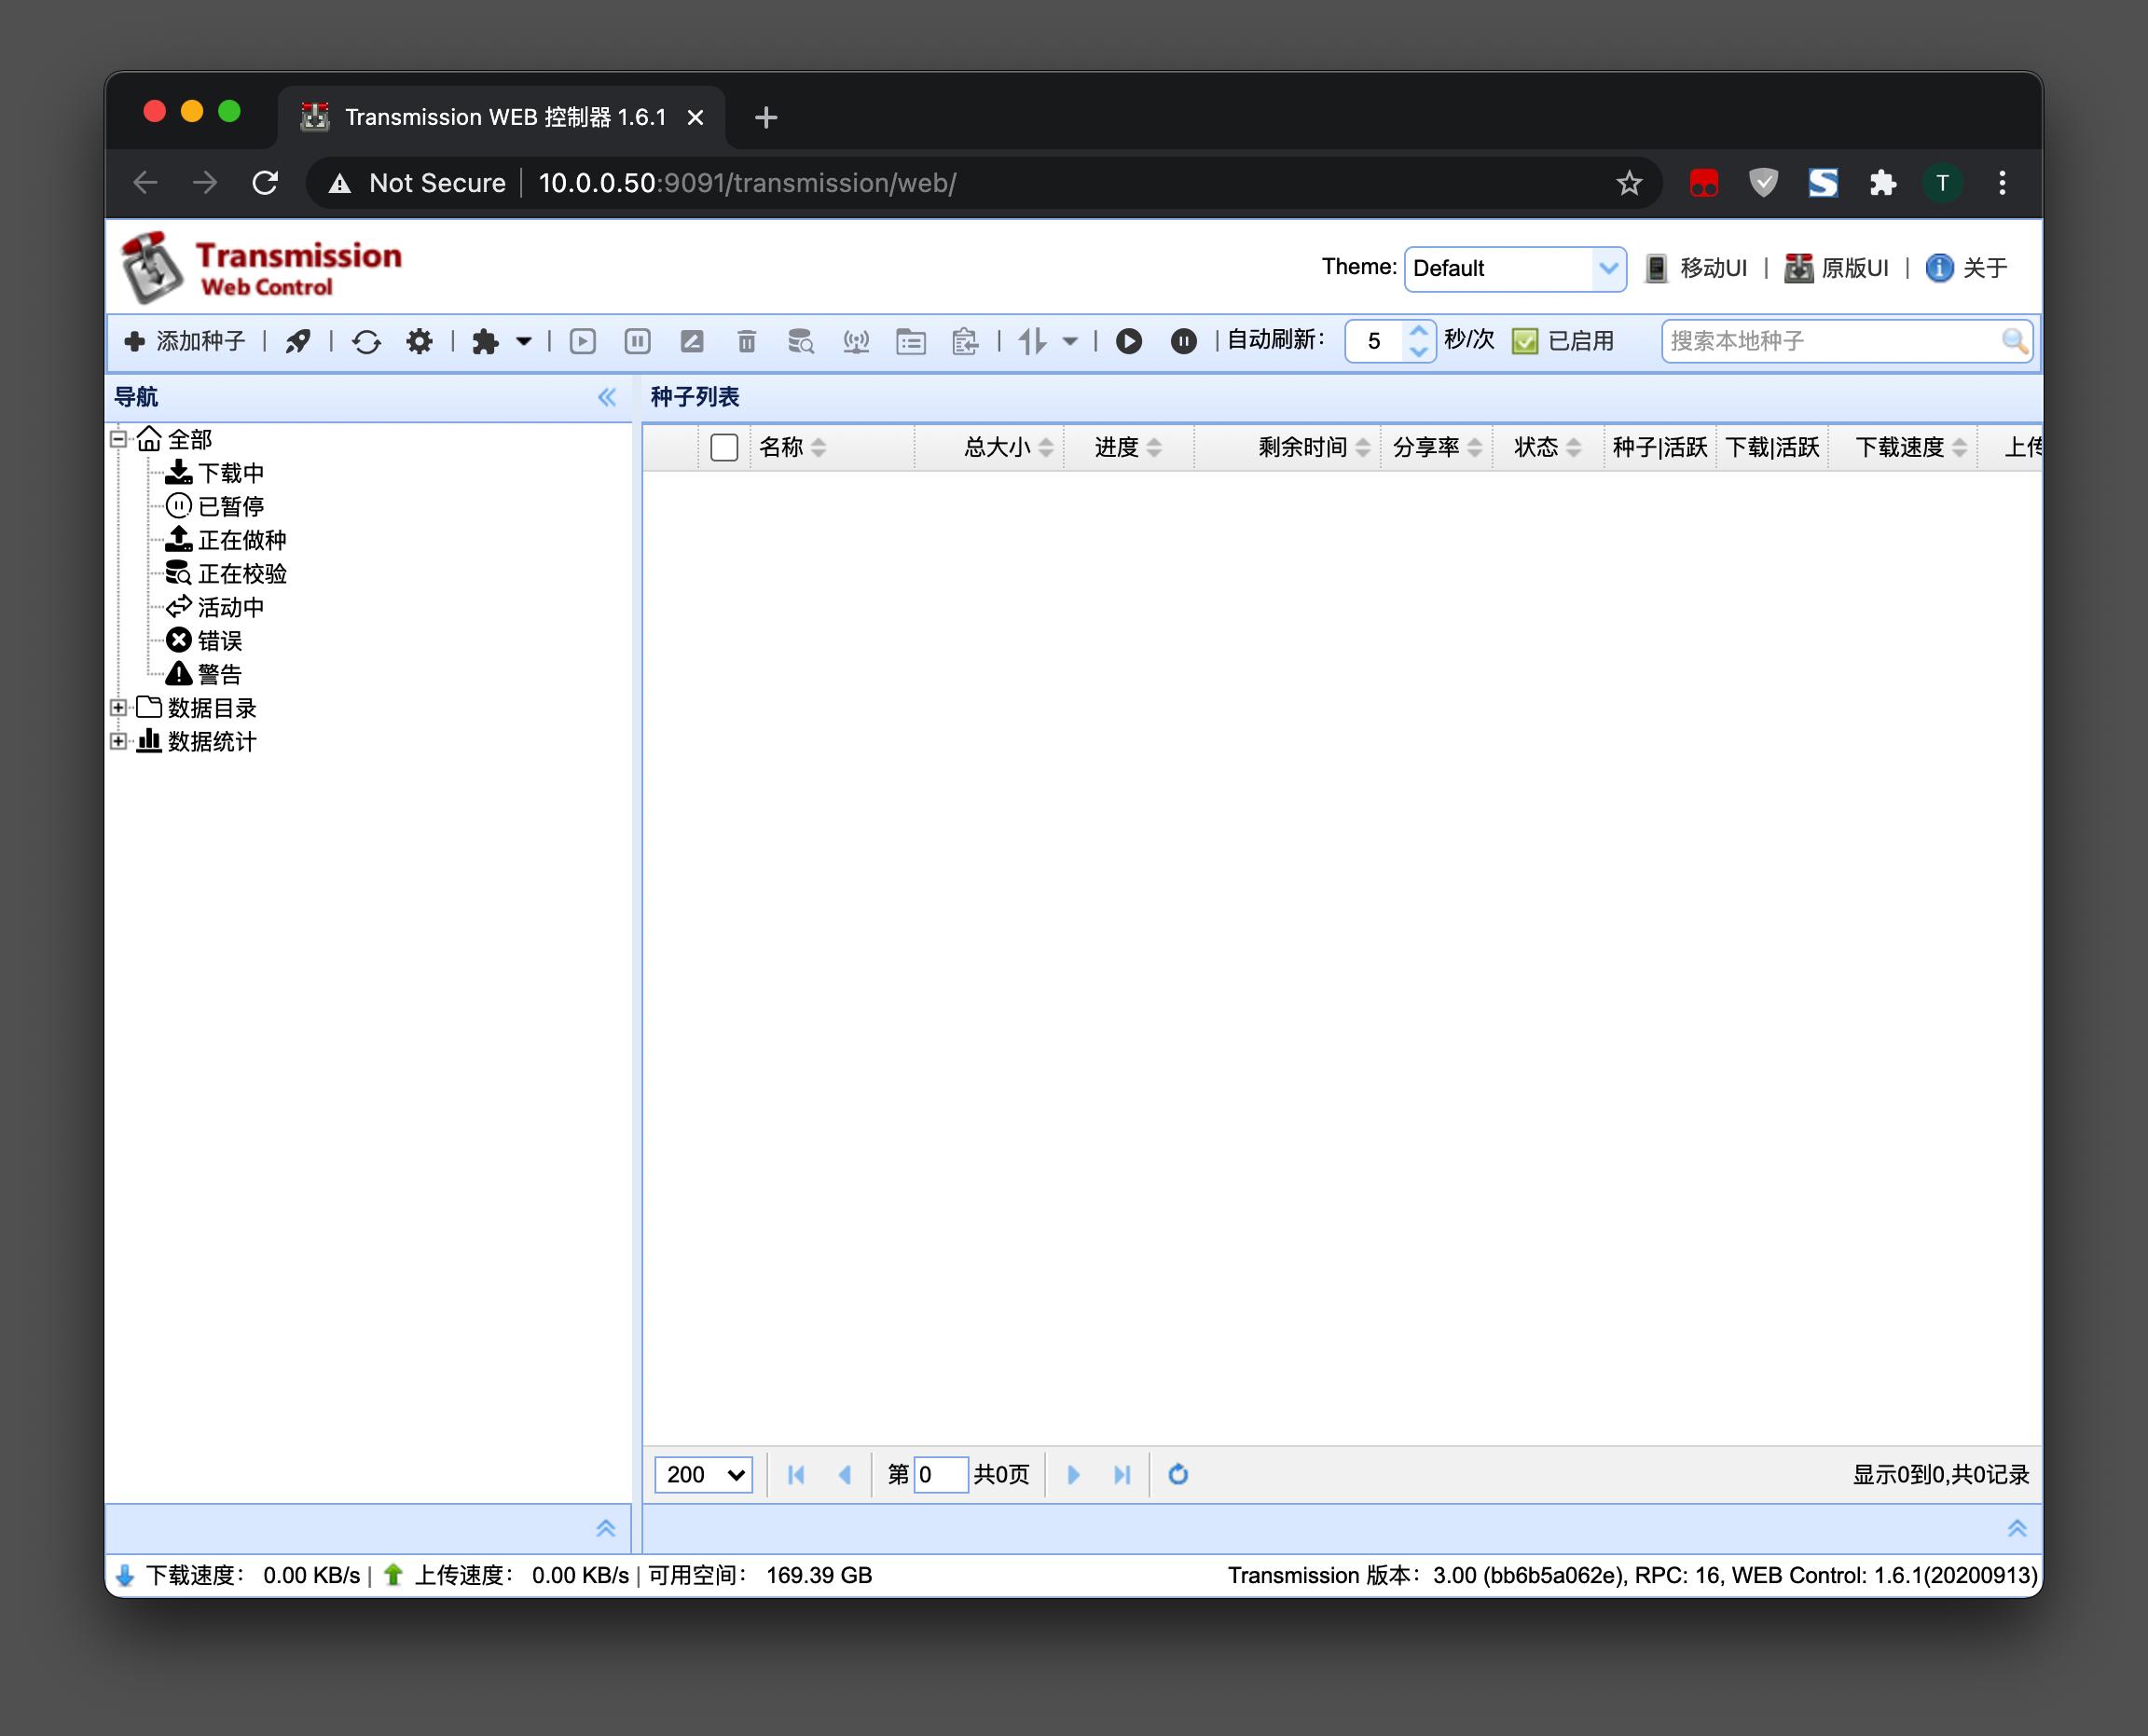The width and height of the screenshot is (2148, 1736).
Task: Click the reload arrows icon in toolbar
Action: tap(366, 342)
